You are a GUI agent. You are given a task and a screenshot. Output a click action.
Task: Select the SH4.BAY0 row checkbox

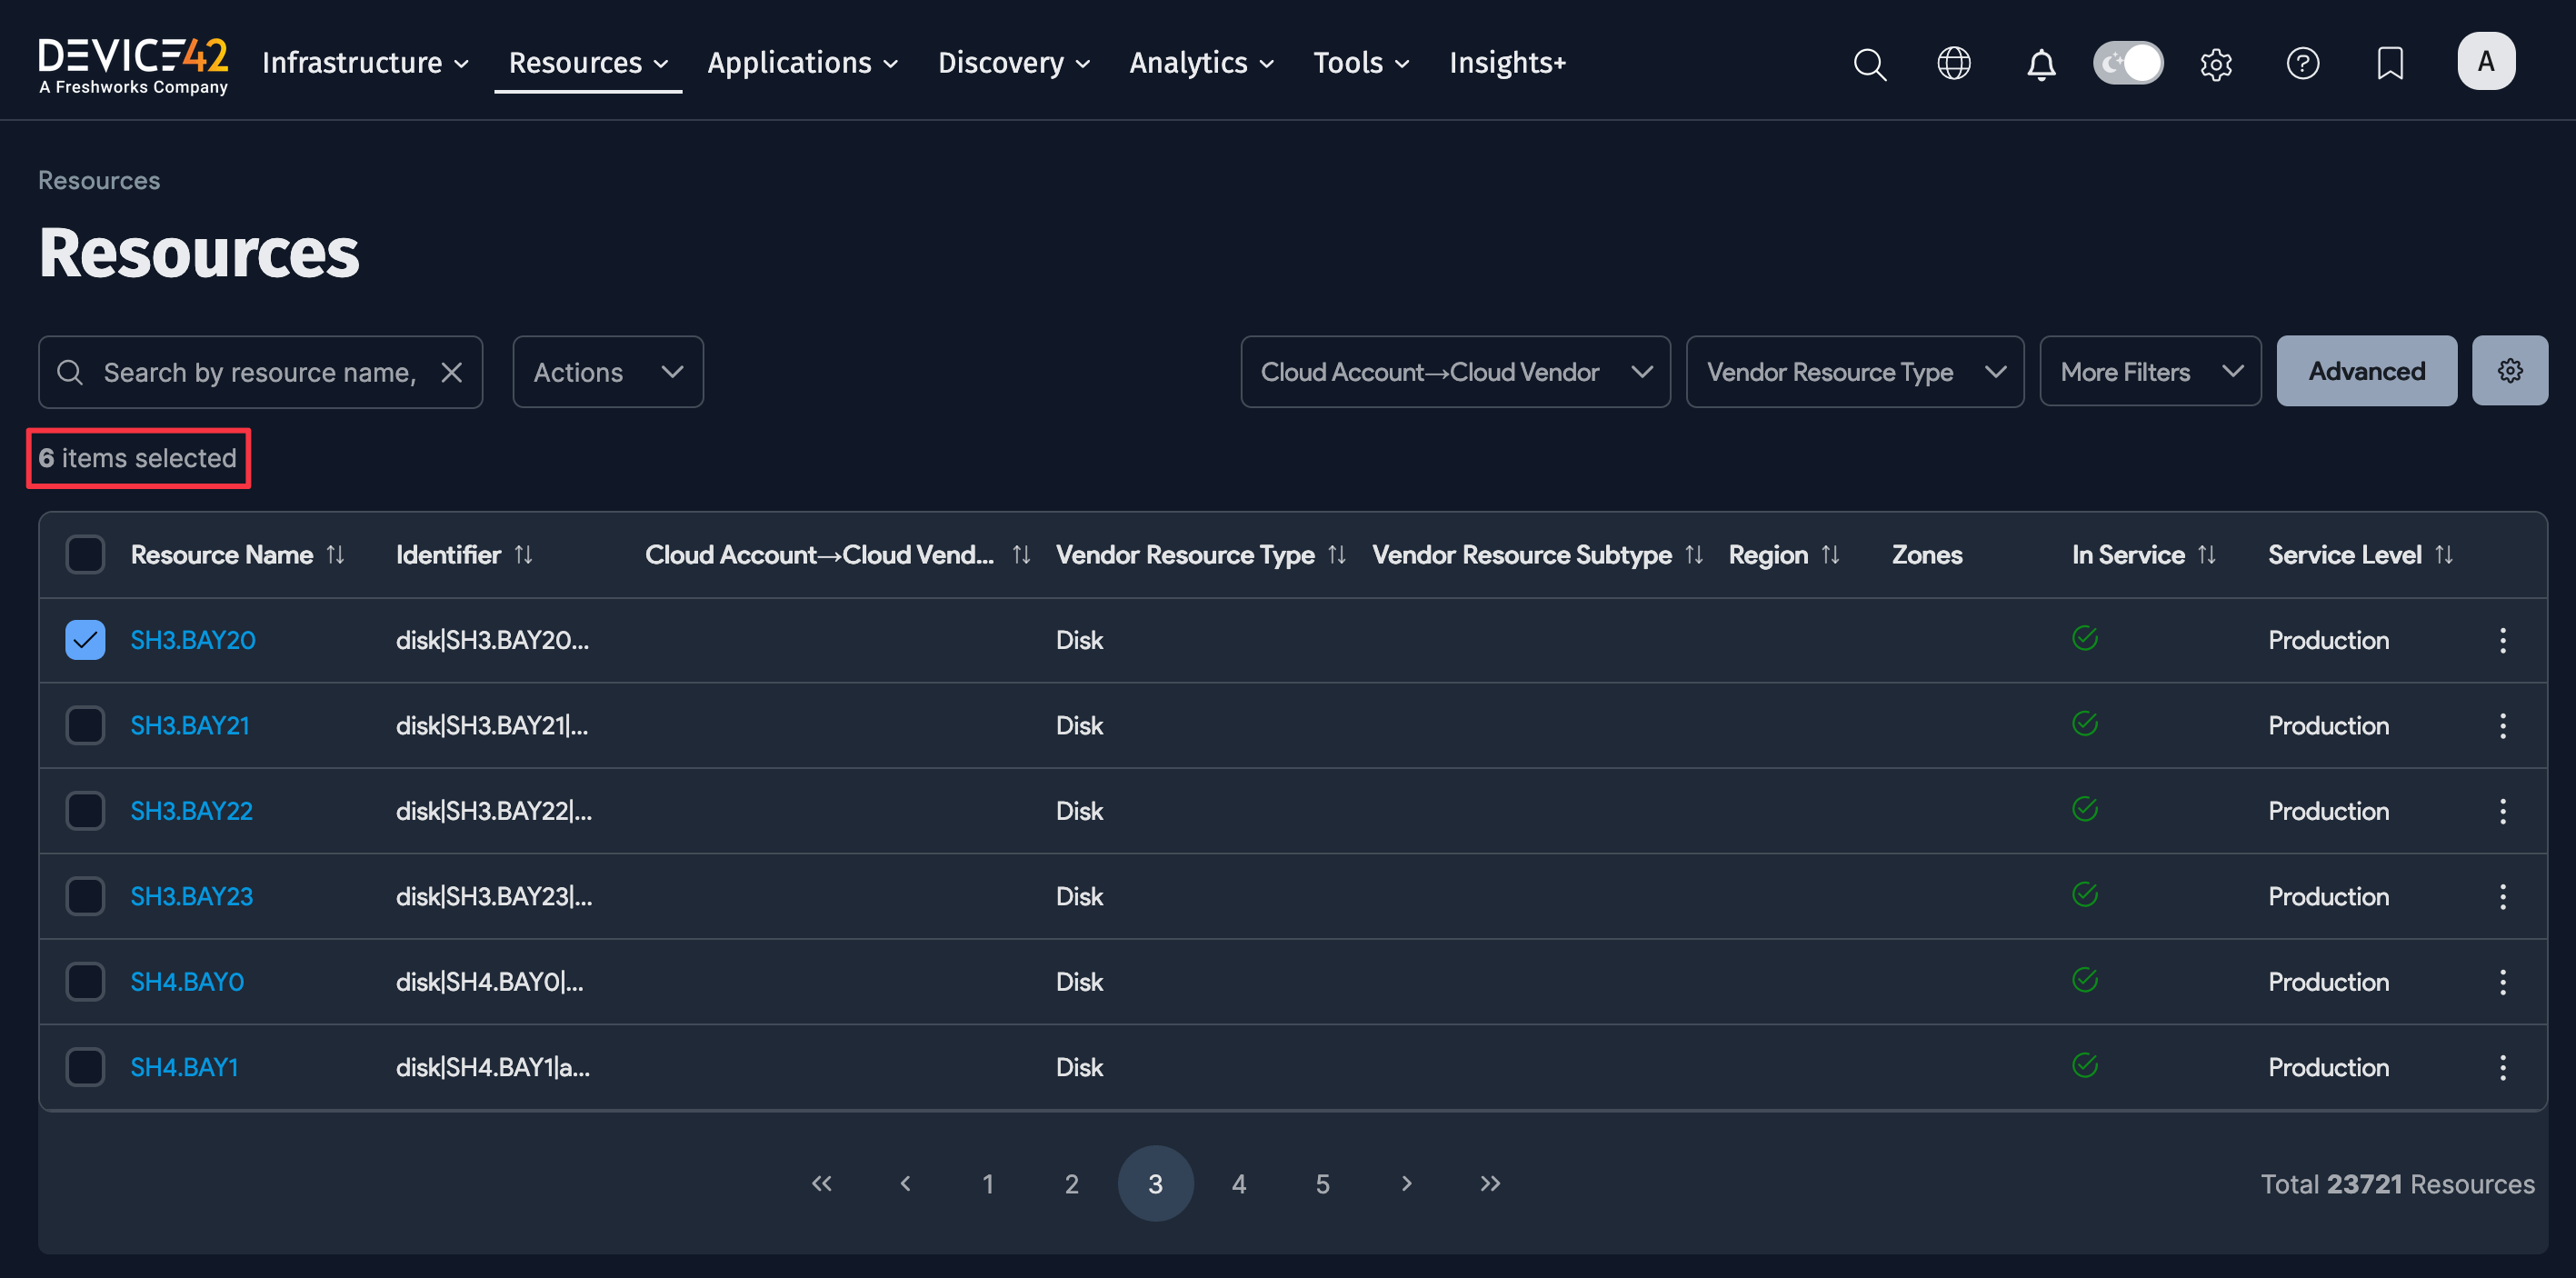click(x=85, y=981)
